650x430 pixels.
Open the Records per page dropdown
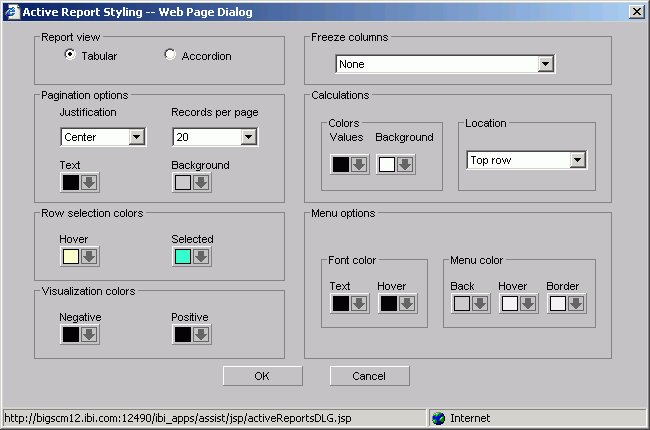pyautogui.click(x=248, y=137)
